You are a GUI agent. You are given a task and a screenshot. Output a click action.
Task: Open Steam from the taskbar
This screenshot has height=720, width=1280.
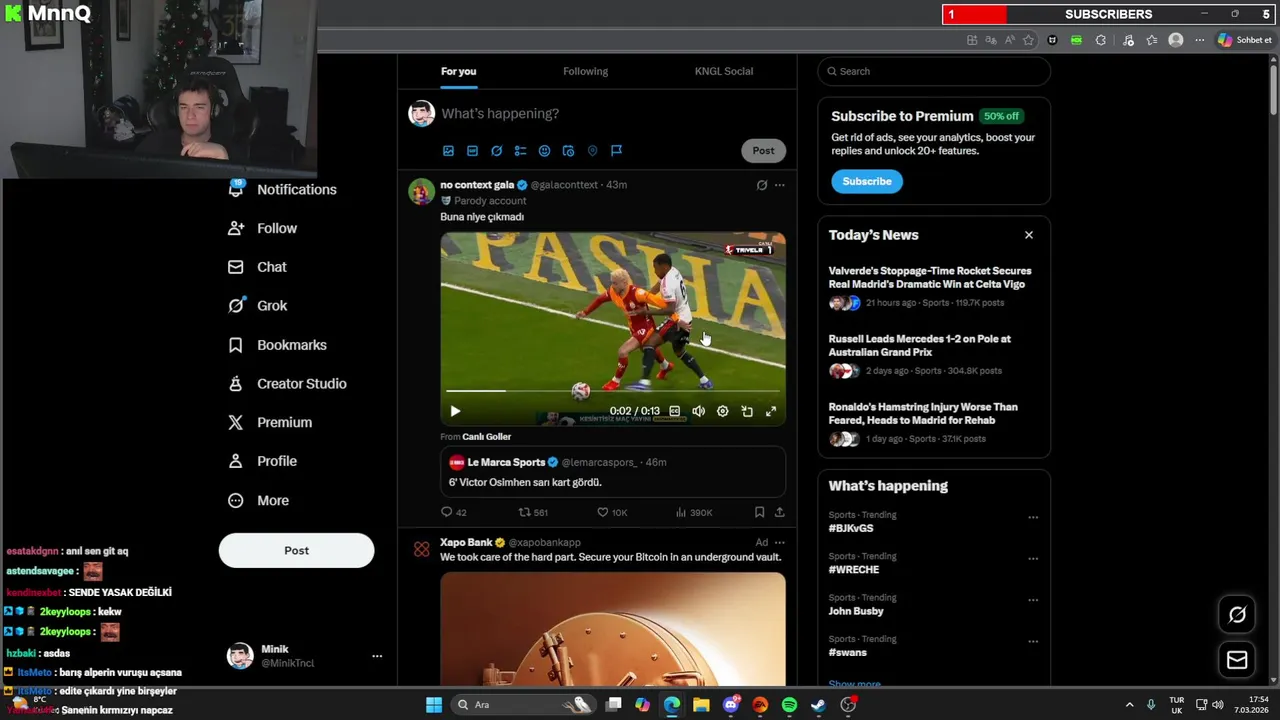[818, 705]
